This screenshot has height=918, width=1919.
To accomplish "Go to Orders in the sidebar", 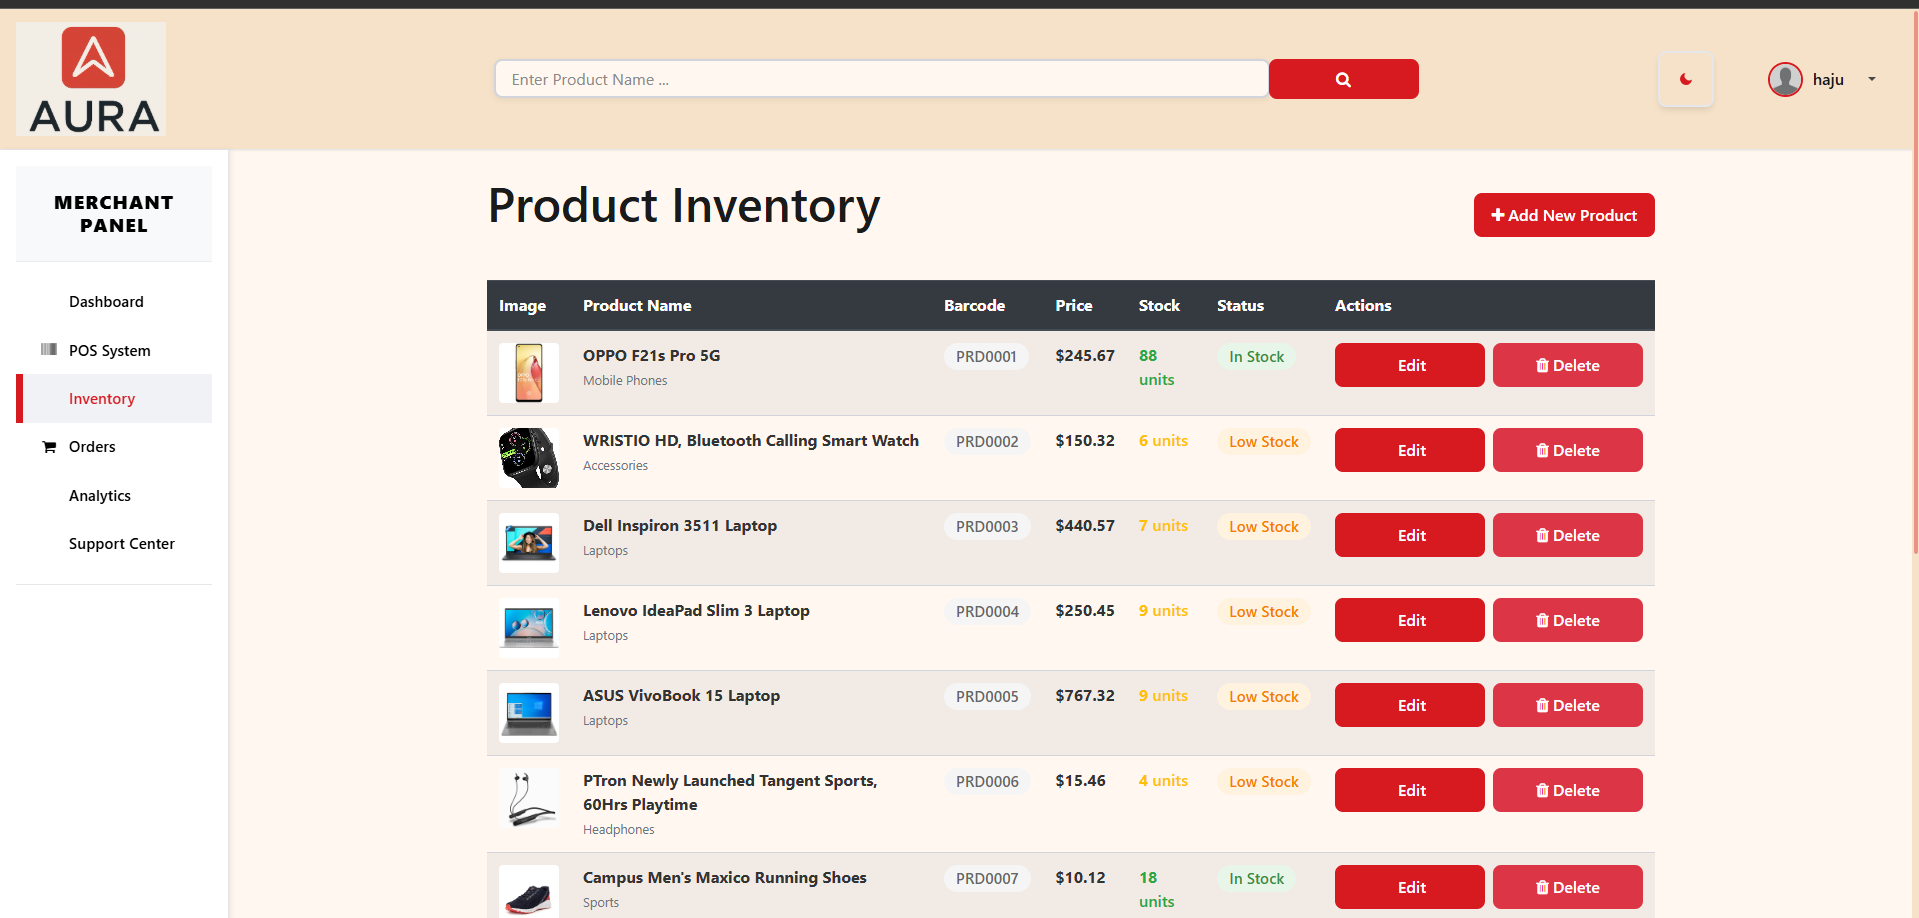I will coord(92,447).
